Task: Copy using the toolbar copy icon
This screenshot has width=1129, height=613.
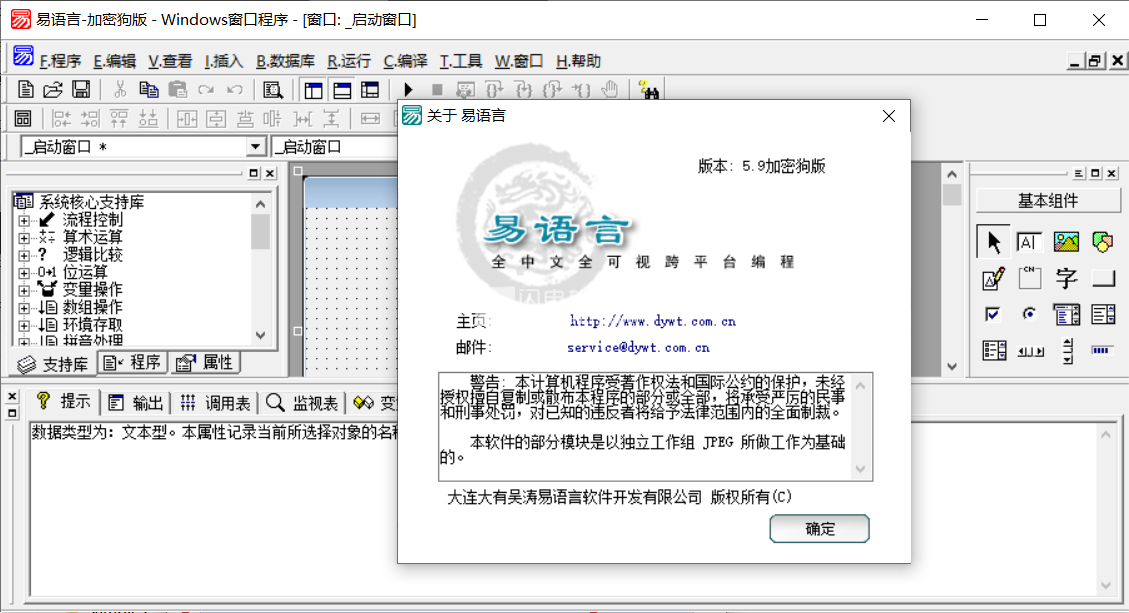Action: click(x=149, y=89)
